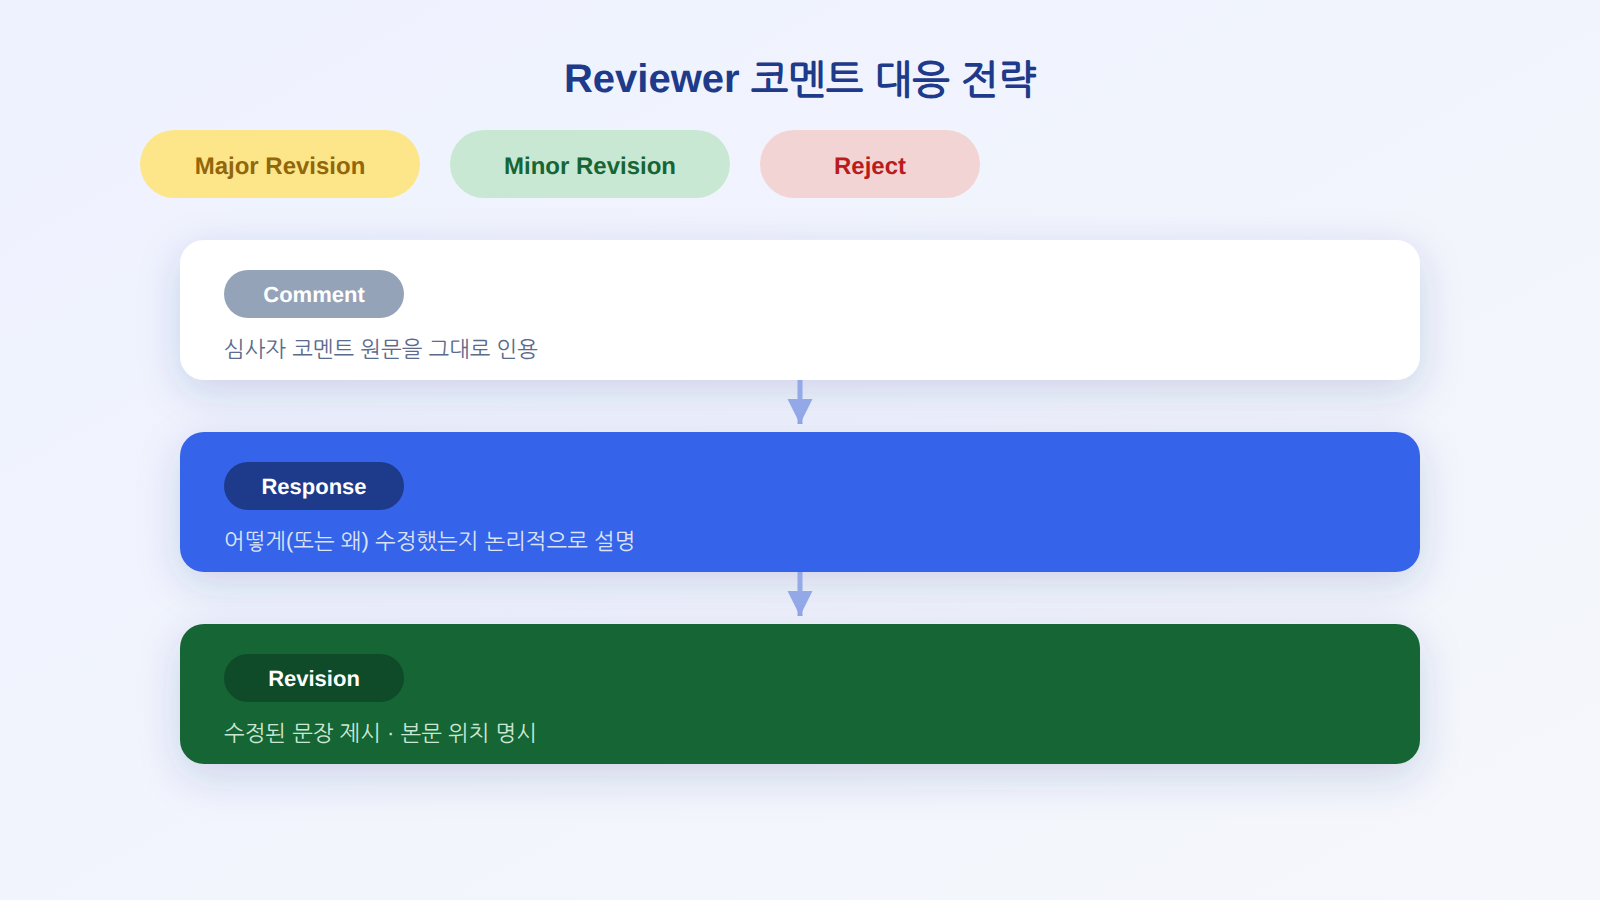Click the dark green Revision badge

(314, 678)
